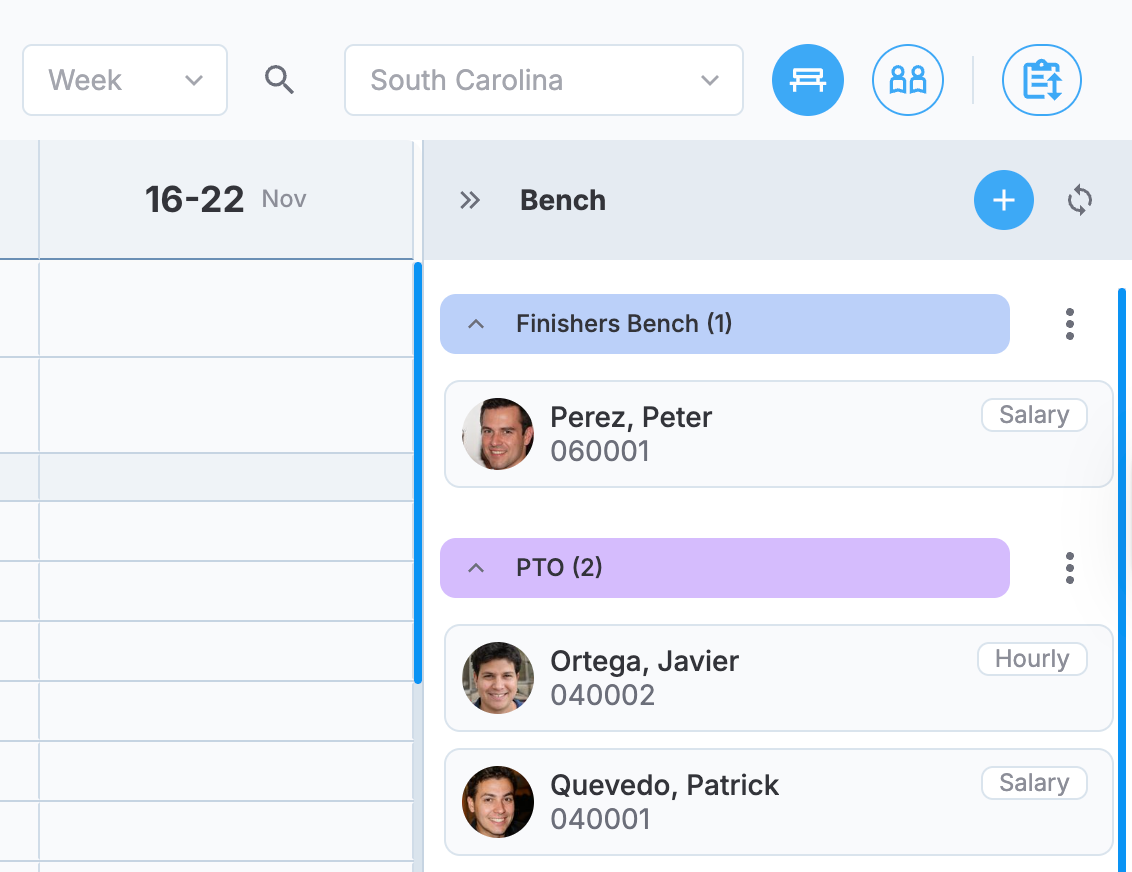Click the schedule's vertical scrollbar

click(x=417, y=473)
